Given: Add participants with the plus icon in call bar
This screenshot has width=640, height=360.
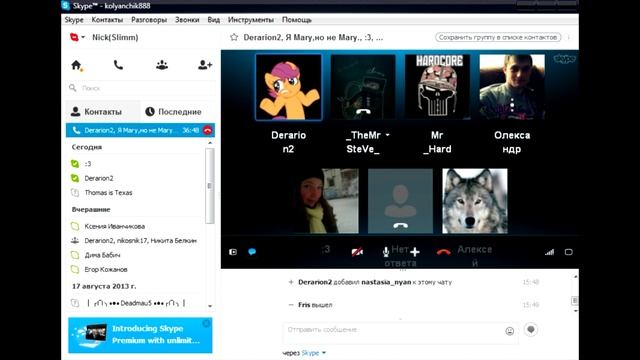Looking at the screenshot, I should (415, 252).
